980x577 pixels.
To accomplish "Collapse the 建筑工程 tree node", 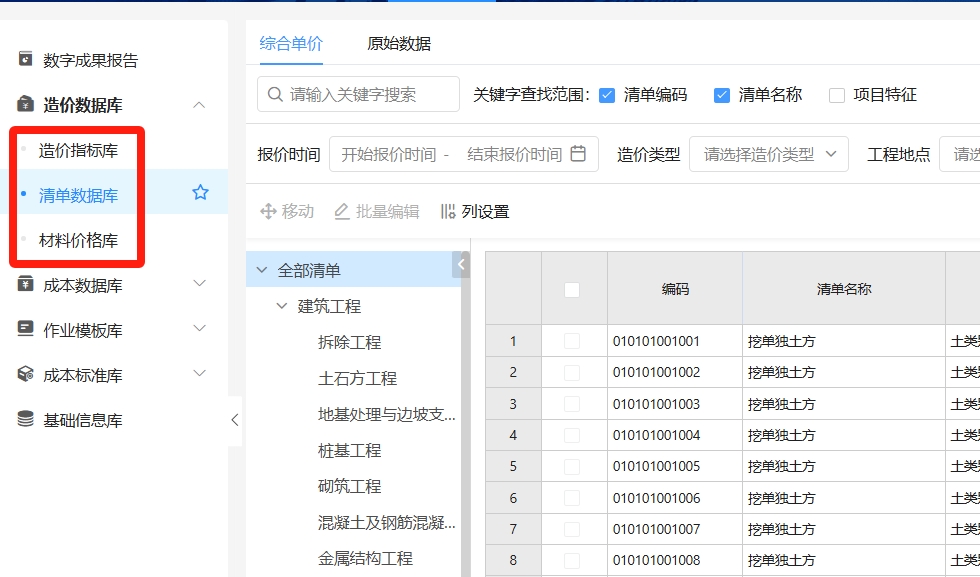I will (282, 306).
